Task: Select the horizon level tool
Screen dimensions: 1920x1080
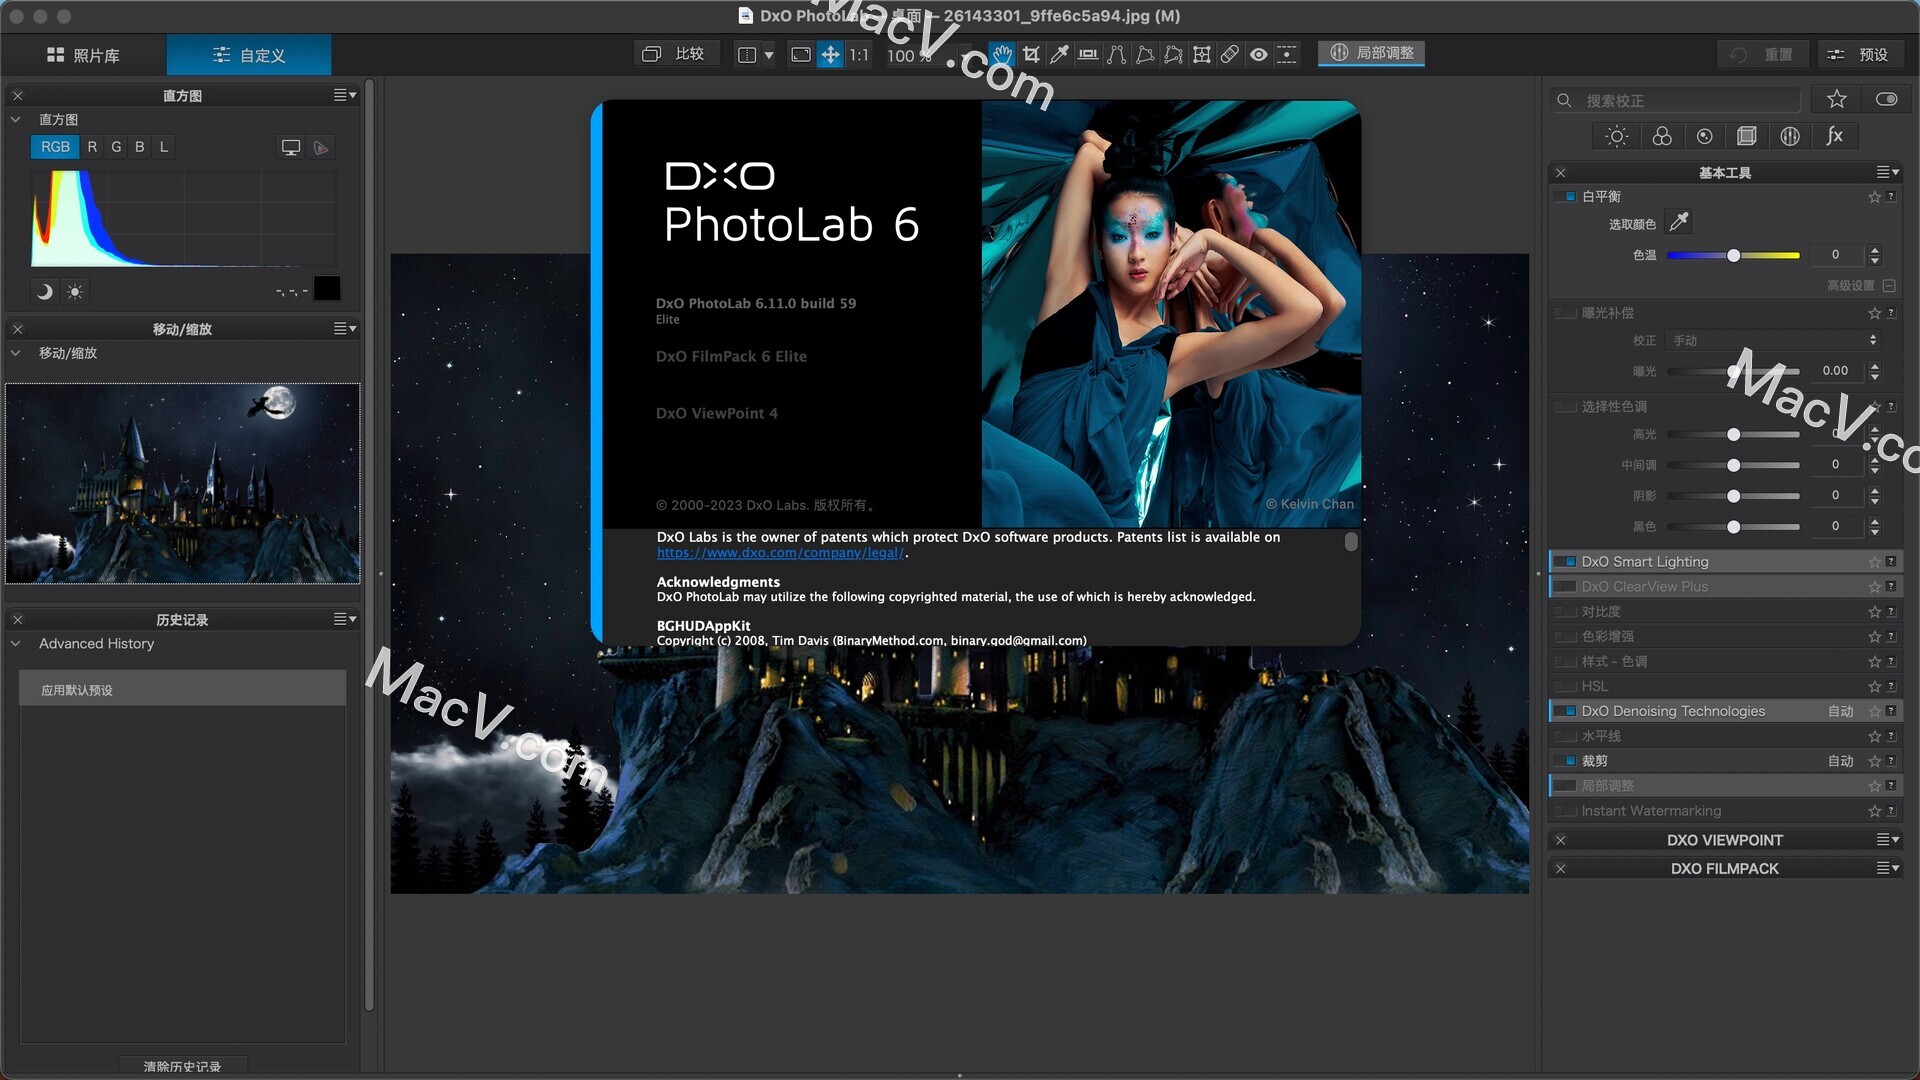Action: click(x=1088, y=54)
